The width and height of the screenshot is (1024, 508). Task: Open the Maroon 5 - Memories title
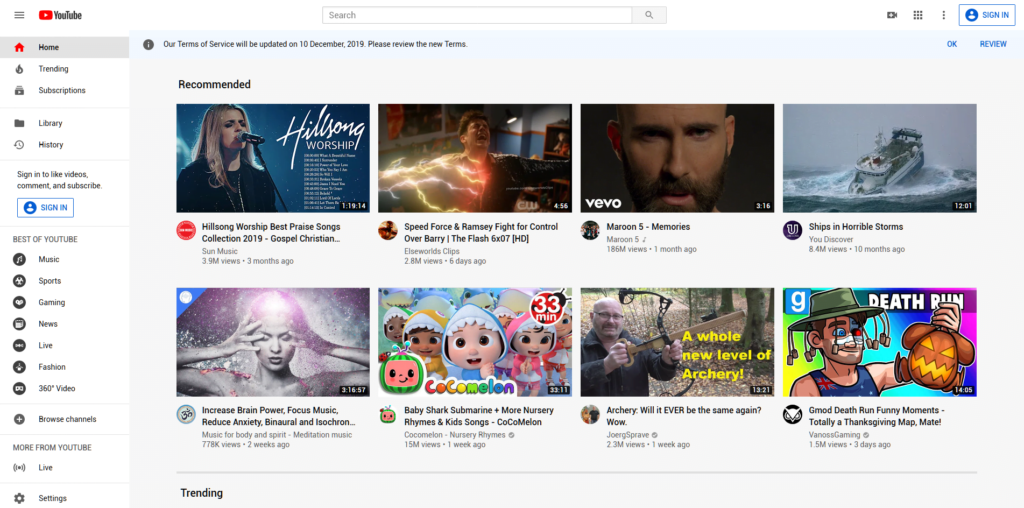(648, 227)
